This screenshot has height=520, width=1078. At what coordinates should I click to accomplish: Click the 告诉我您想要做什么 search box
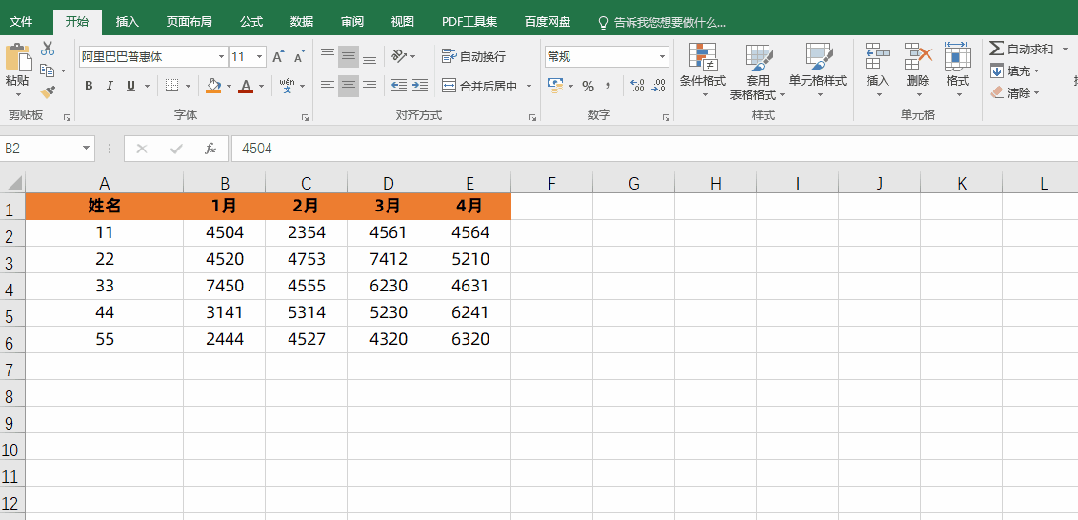663,23
